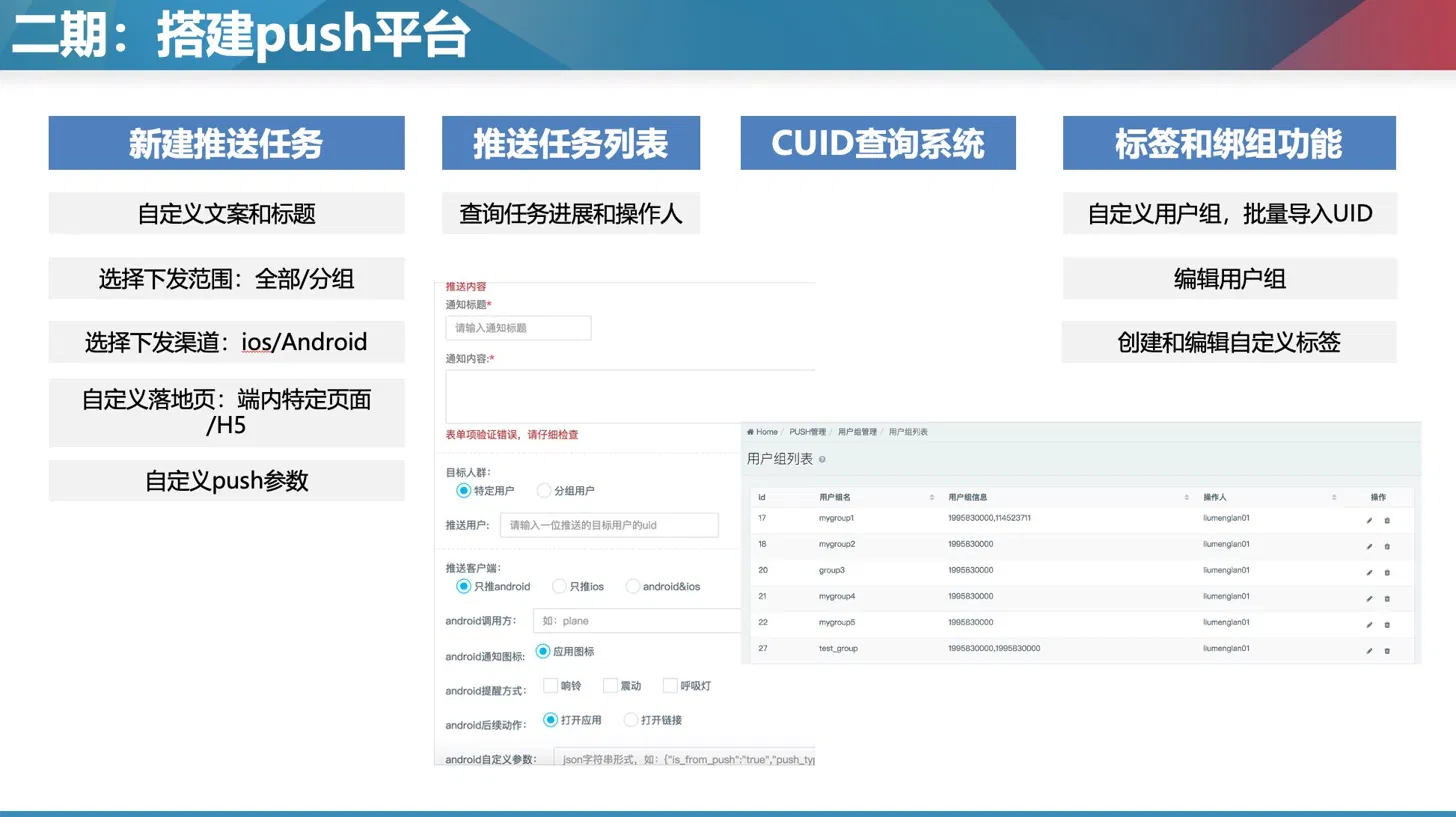This screenshot has width=1456, height=817.
Task: Click the 选择下发渠道：ios/Android box
Action: (x=227, y=342)
